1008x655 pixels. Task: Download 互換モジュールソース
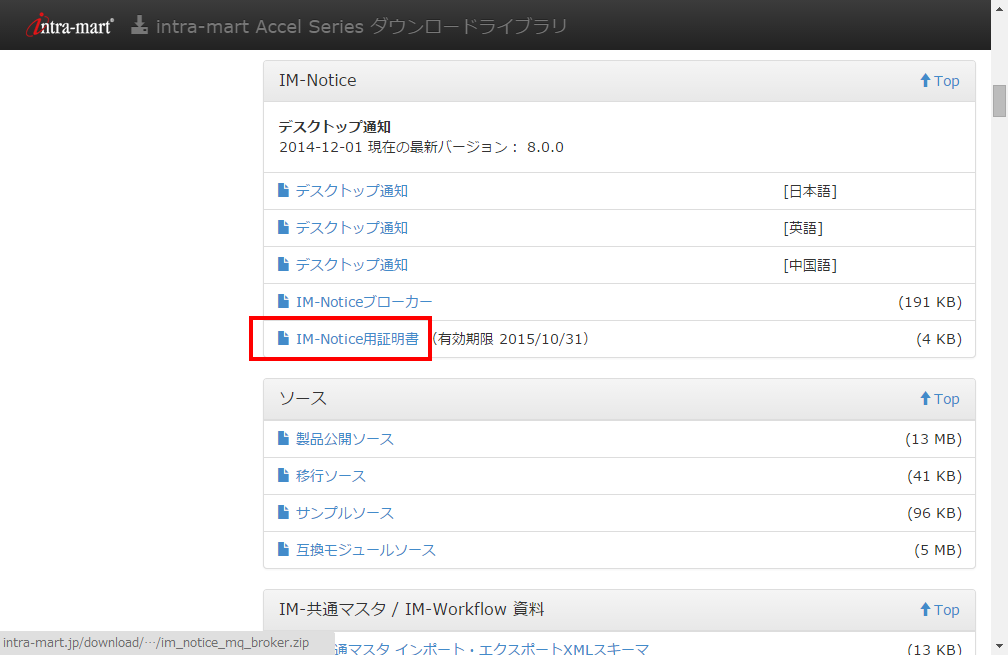point(366,550)
